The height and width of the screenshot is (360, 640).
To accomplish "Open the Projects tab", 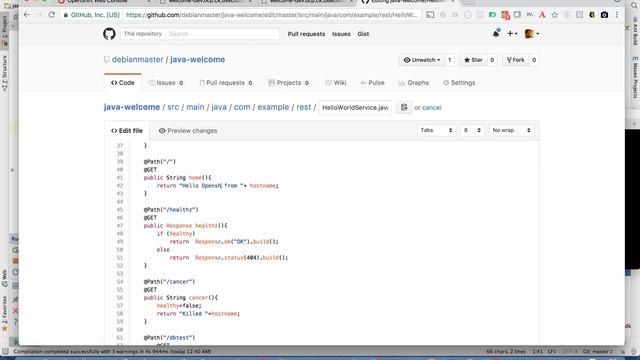I will click(289, 83).
